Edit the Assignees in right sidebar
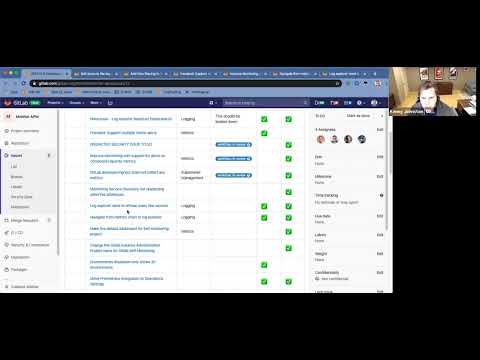This screenshot has width=480, height=360. [380, 129]
